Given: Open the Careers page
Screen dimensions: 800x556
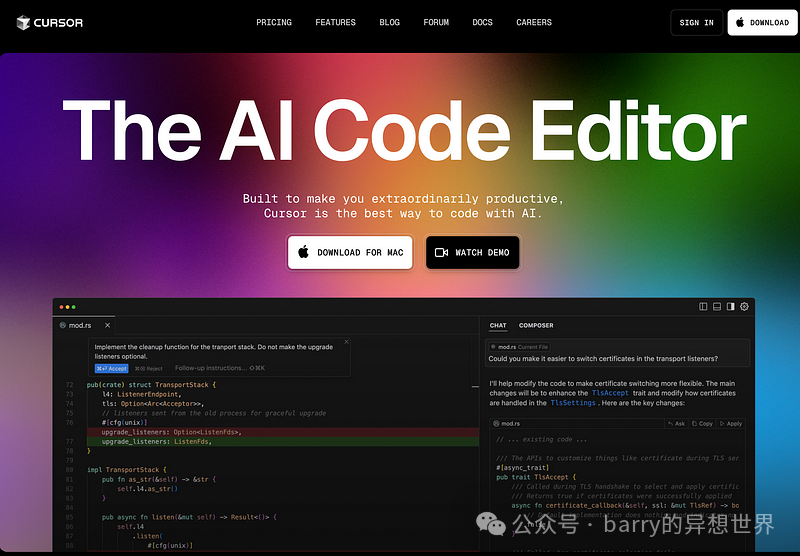Looking at the screenshot, I should 534,22.
